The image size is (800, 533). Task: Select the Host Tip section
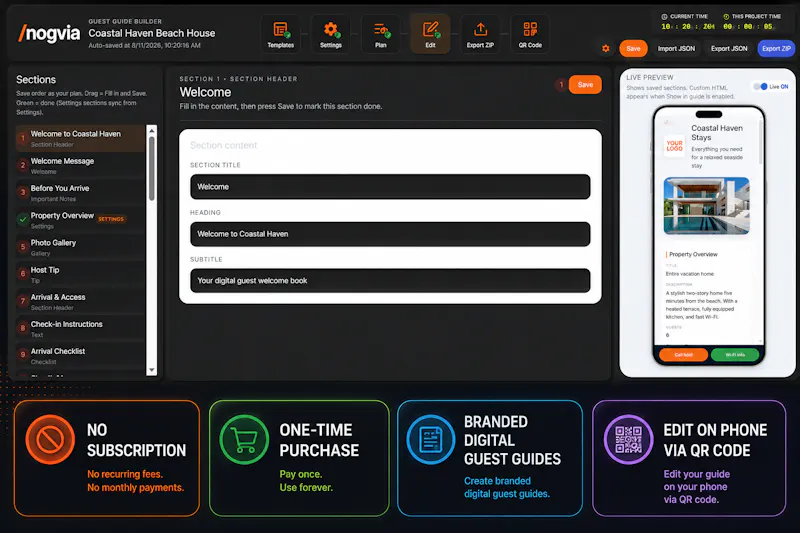(x=81, y=274)
